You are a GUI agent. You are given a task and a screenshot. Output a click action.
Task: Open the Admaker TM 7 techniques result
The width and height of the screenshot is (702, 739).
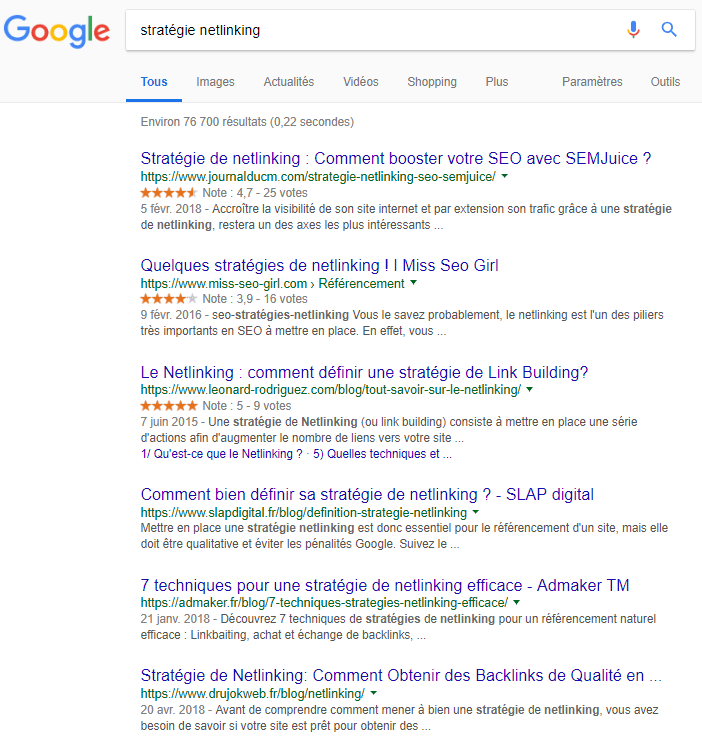(x=385, y=585)
